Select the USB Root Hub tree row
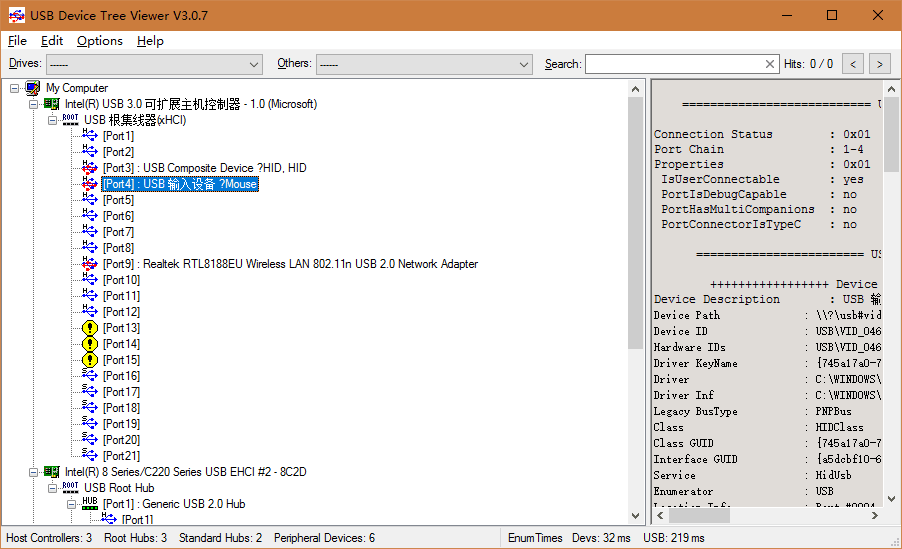The height and width of the screenshot is (549, 902). point(119,488)
